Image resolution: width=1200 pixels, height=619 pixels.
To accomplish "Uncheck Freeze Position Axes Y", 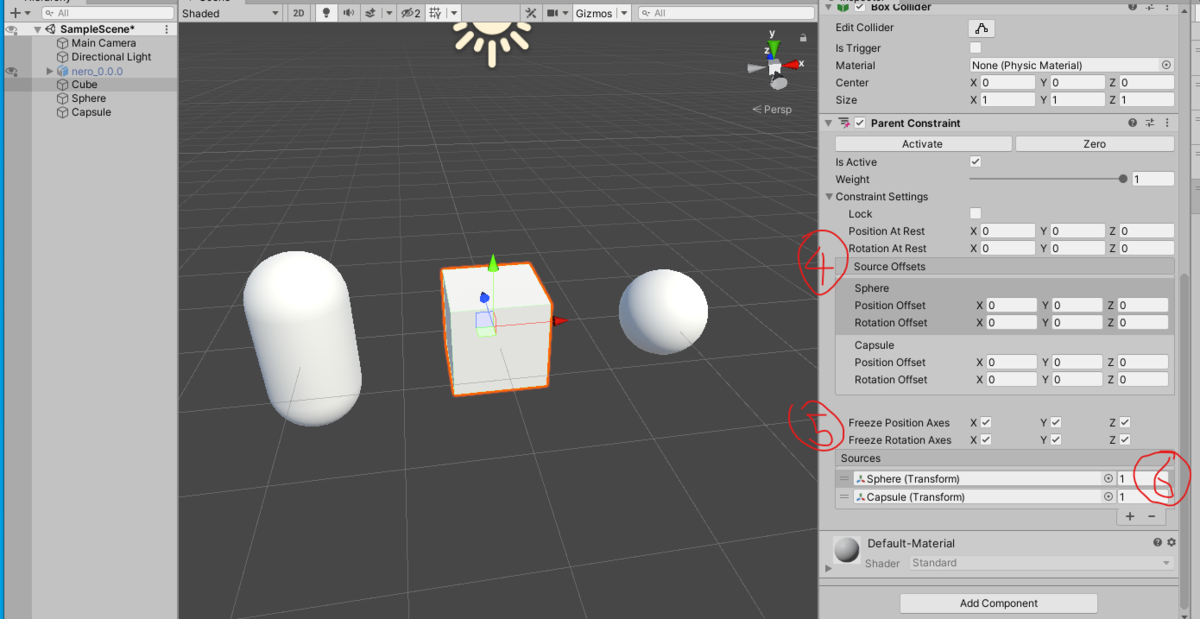I will coord(1055,422).
